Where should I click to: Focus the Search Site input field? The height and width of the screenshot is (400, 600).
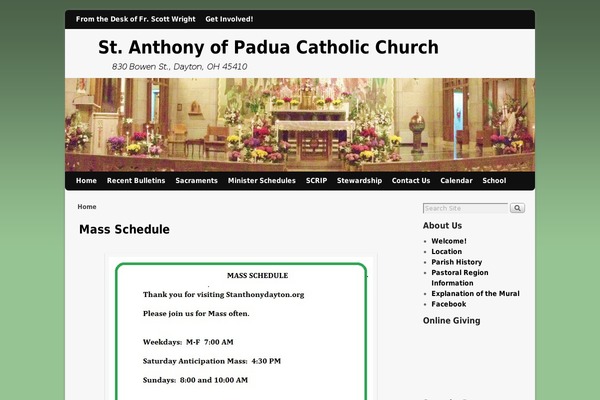coord(465,208)
